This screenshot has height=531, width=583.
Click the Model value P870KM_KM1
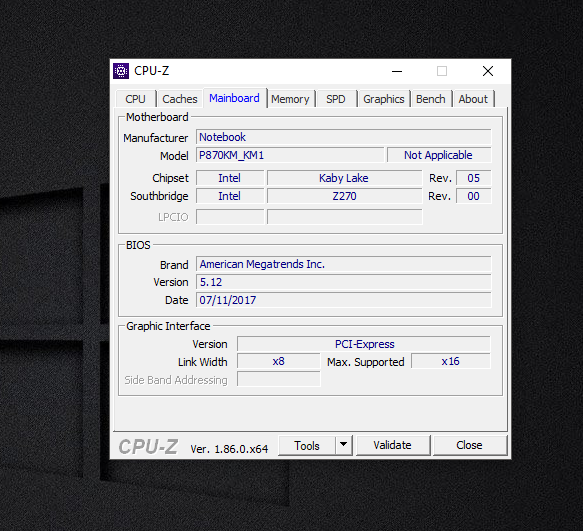(x=290, y=155)
